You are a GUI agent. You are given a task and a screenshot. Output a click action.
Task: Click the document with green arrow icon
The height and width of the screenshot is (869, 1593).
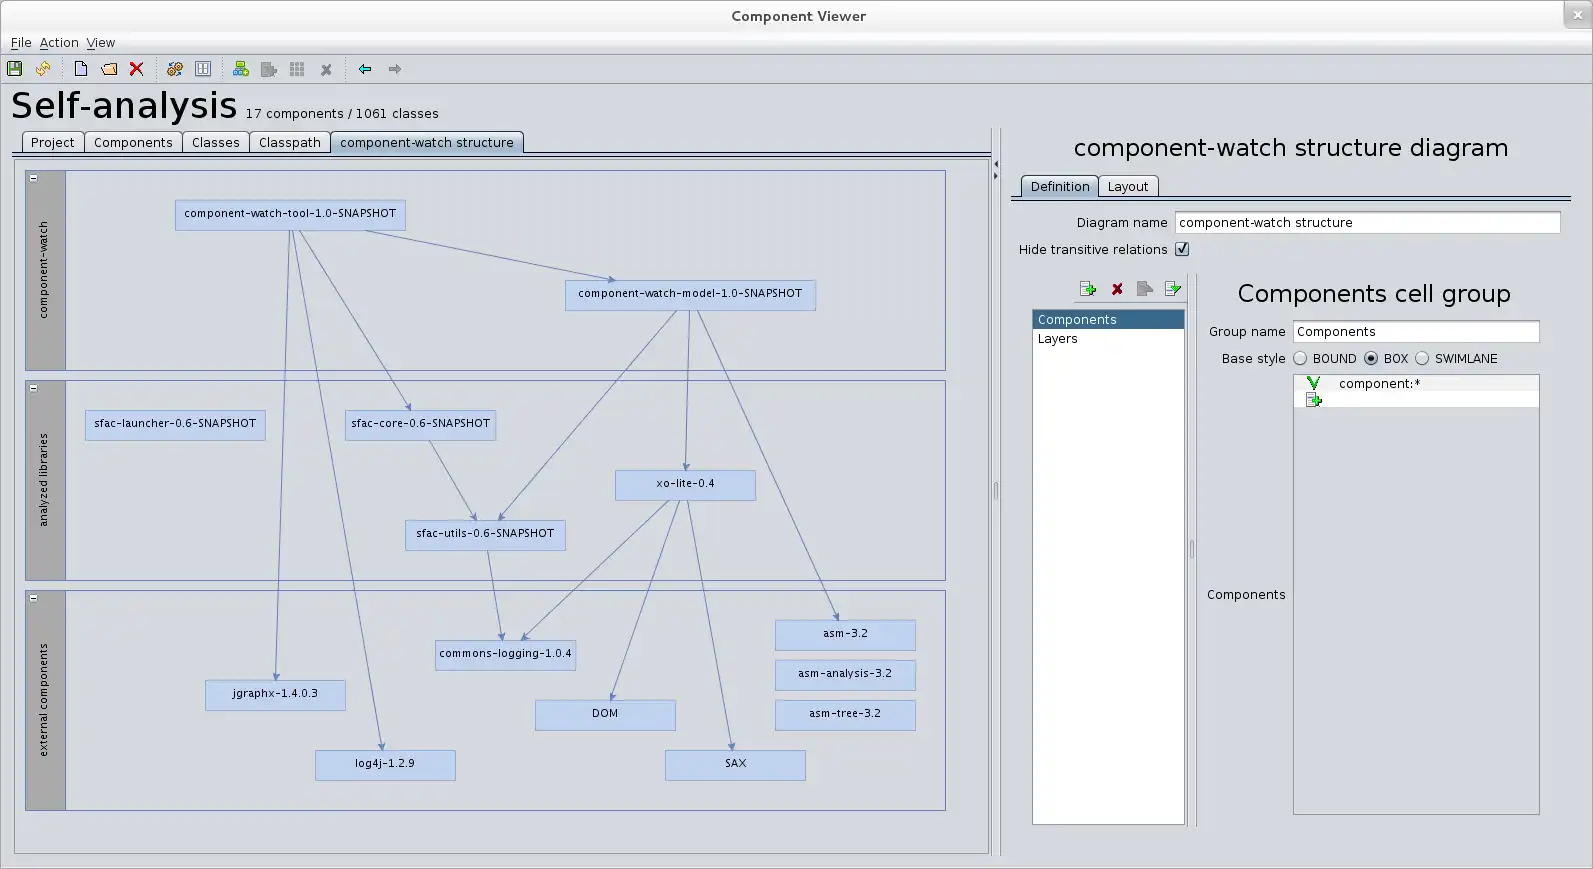tap(1173, 289)
